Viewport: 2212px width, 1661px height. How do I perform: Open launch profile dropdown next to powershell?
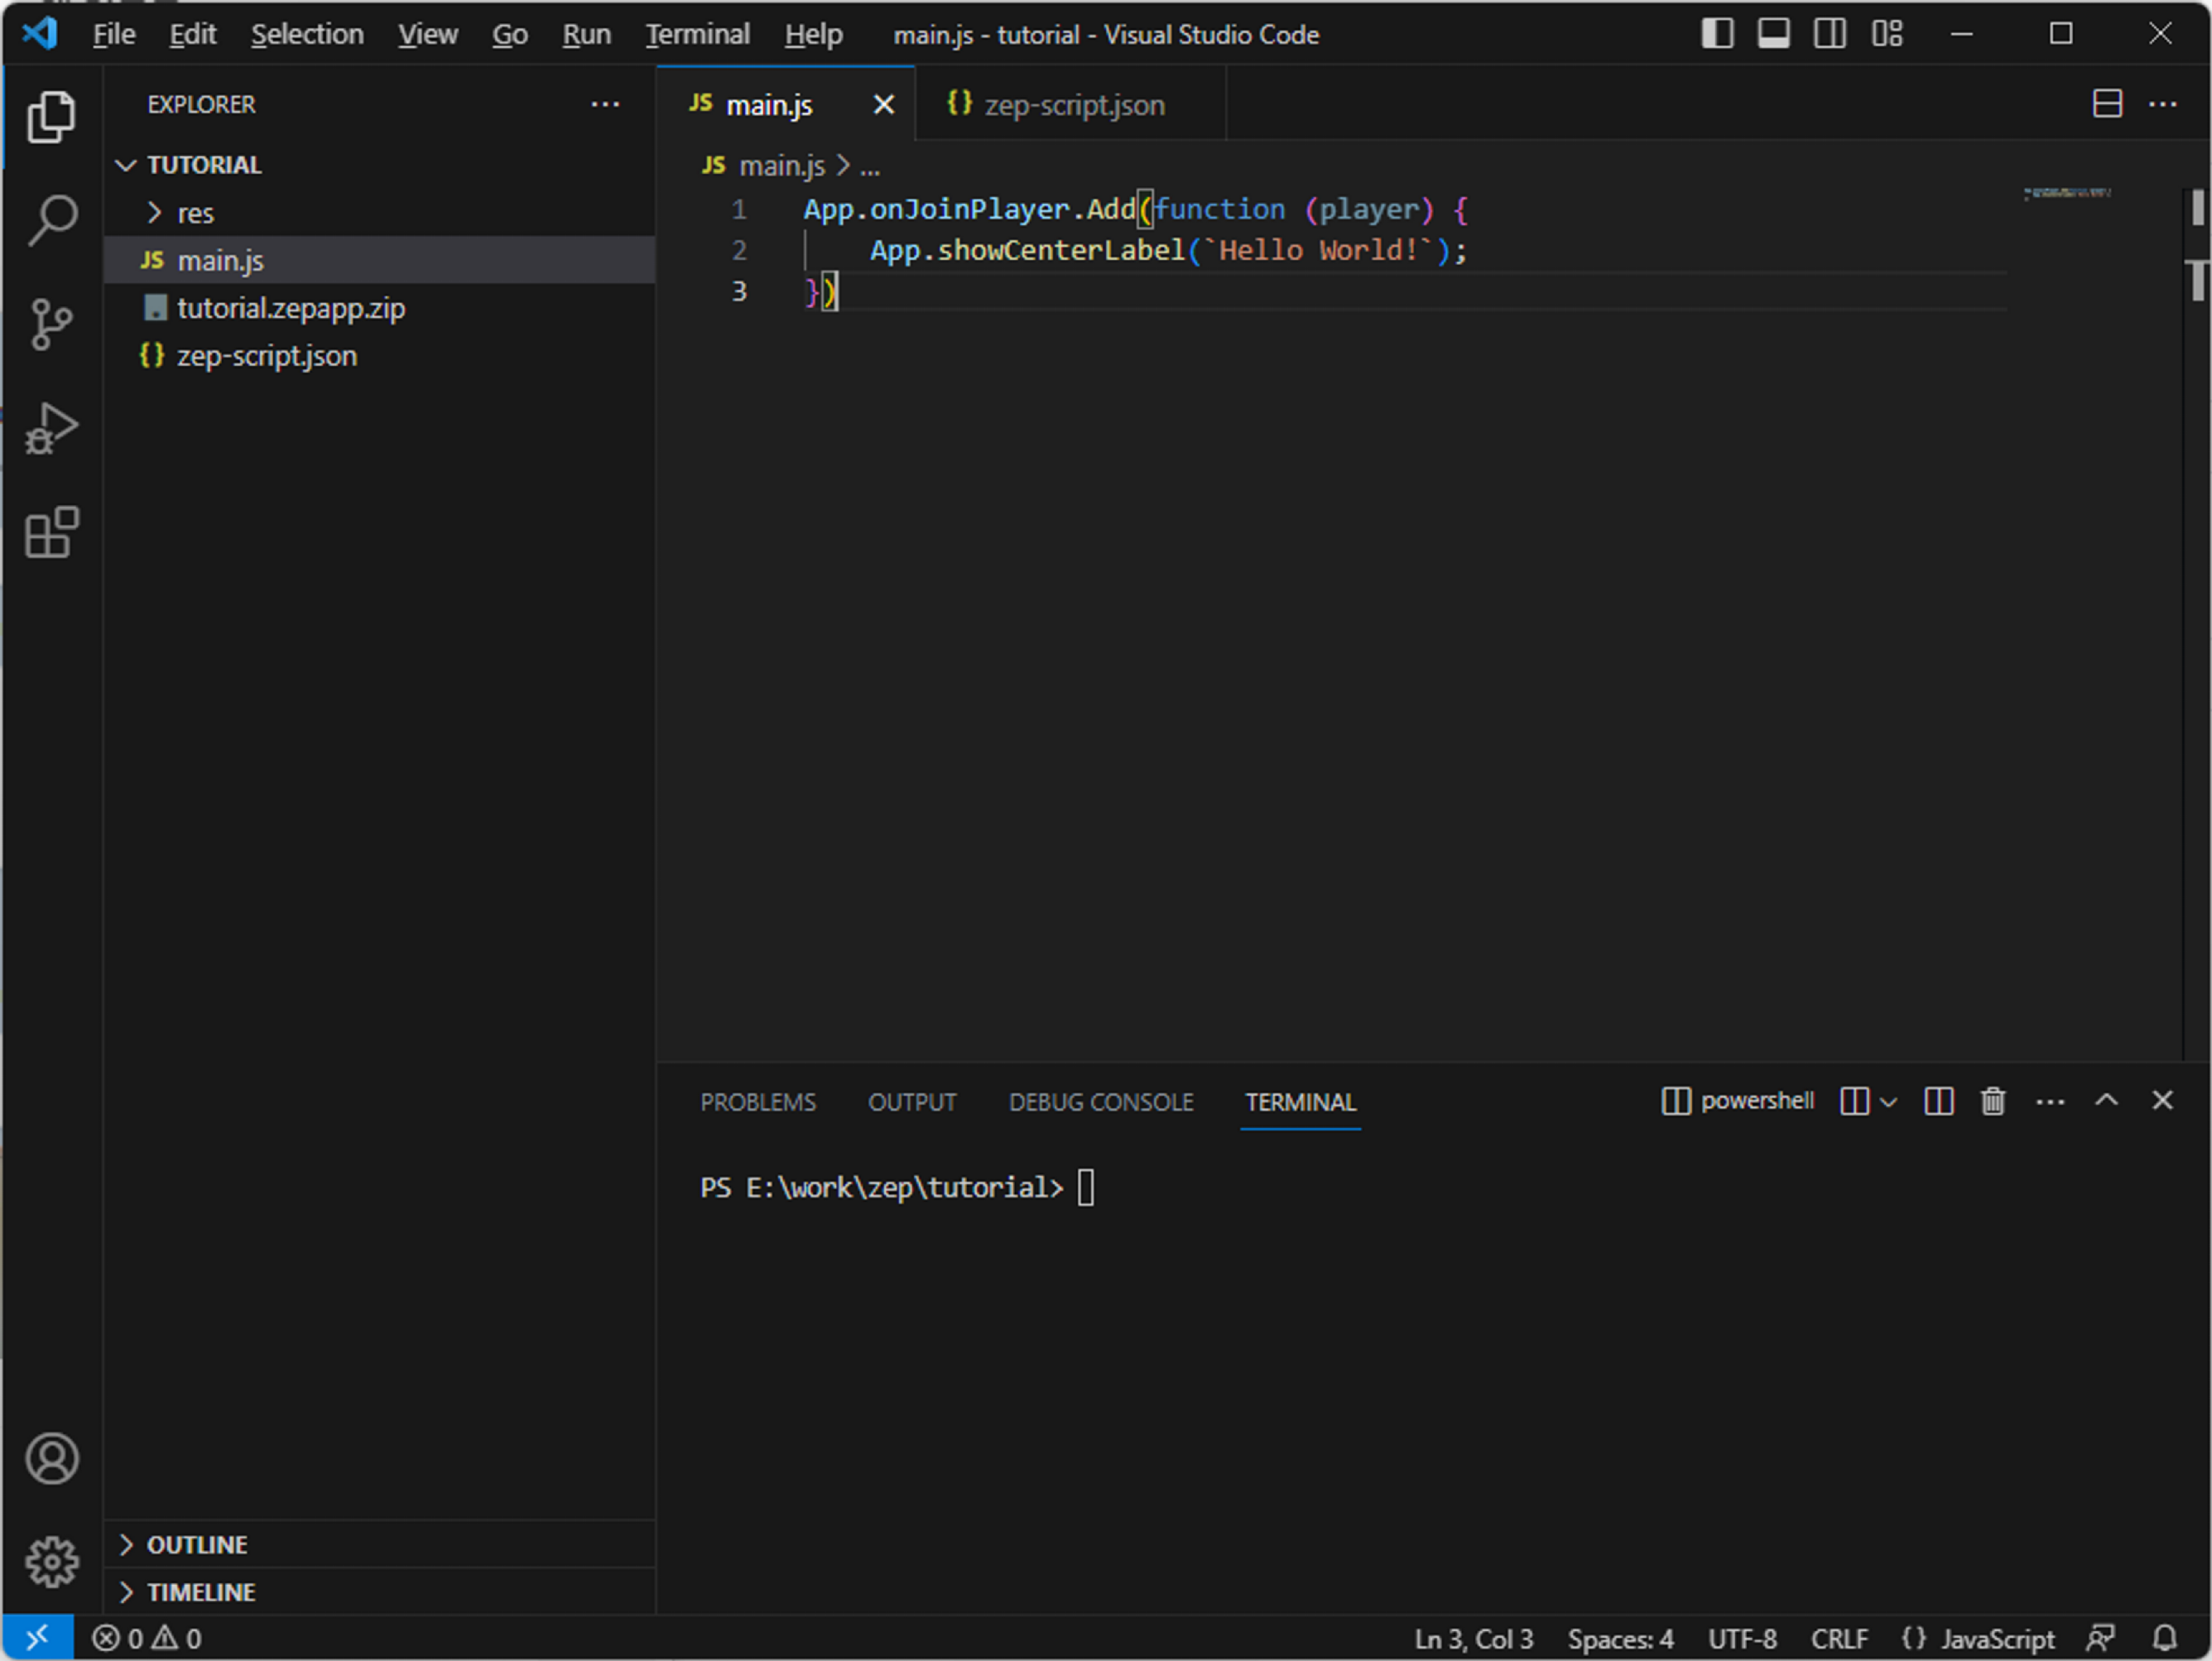click(1888, 1102)
